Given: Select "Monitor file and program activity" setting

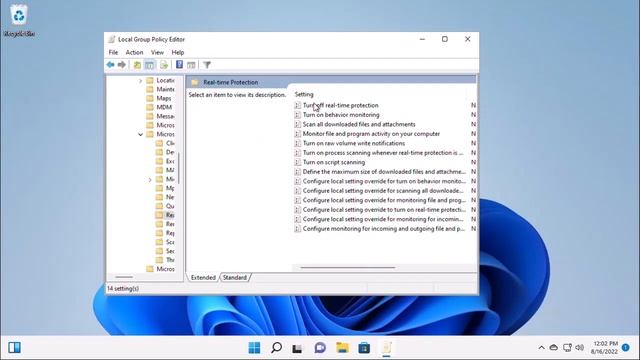Looking at the screenshot, I should coord(371,134).
